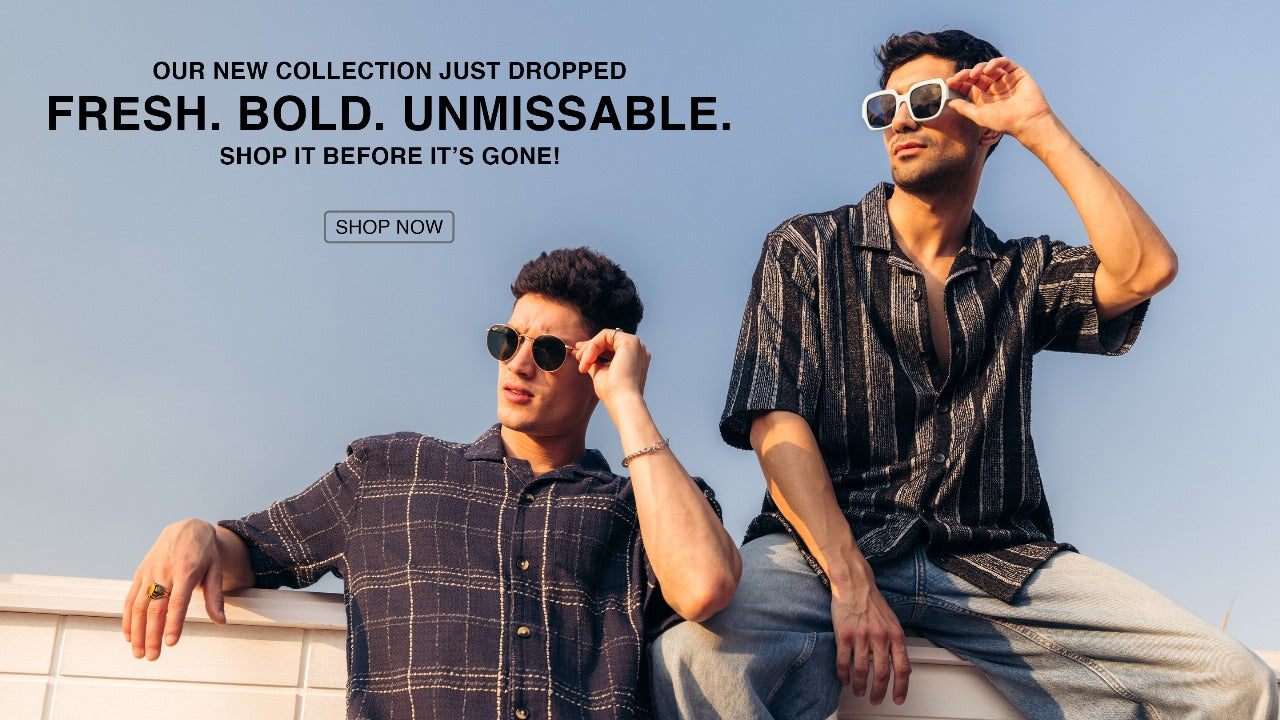Screen dimensions: 1280x720
Task: Click 'Shop it before it's gone!' tagline
Action: (x=389, y=156)
